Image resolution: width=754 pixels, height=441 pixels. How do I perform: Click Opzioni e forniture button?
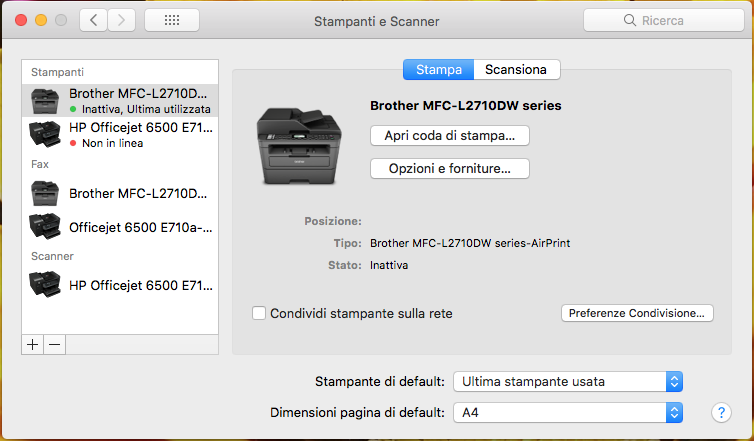tap(450, 169)
